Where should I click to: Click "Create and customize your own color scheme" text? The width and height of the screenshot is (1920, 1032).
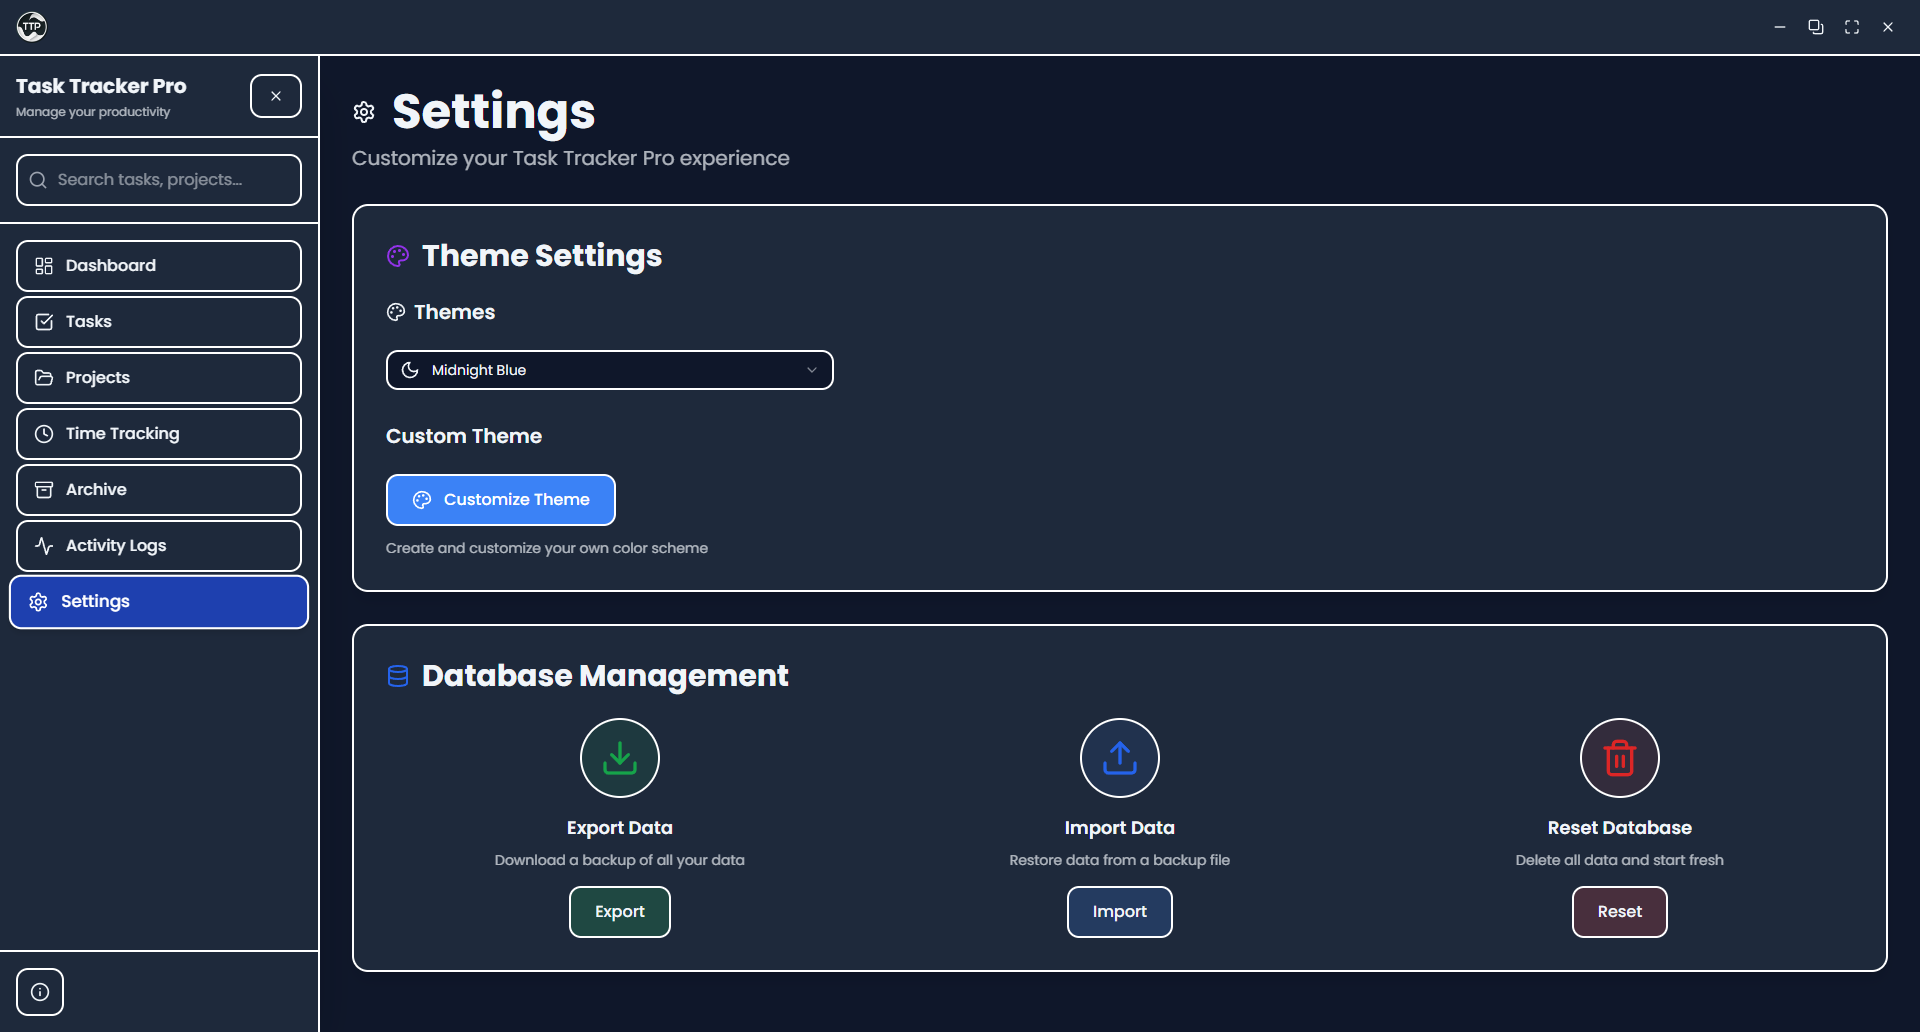pyautogui.click(x=547, y=548)
